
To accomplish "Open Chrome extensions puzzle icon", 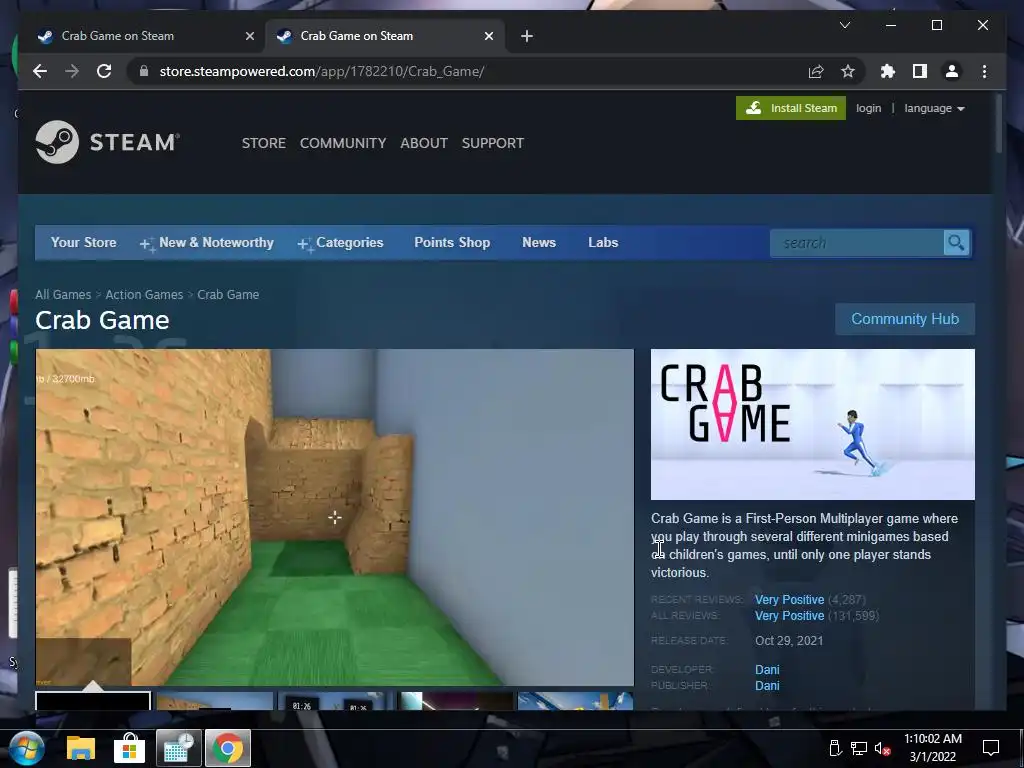I will 888,71.
